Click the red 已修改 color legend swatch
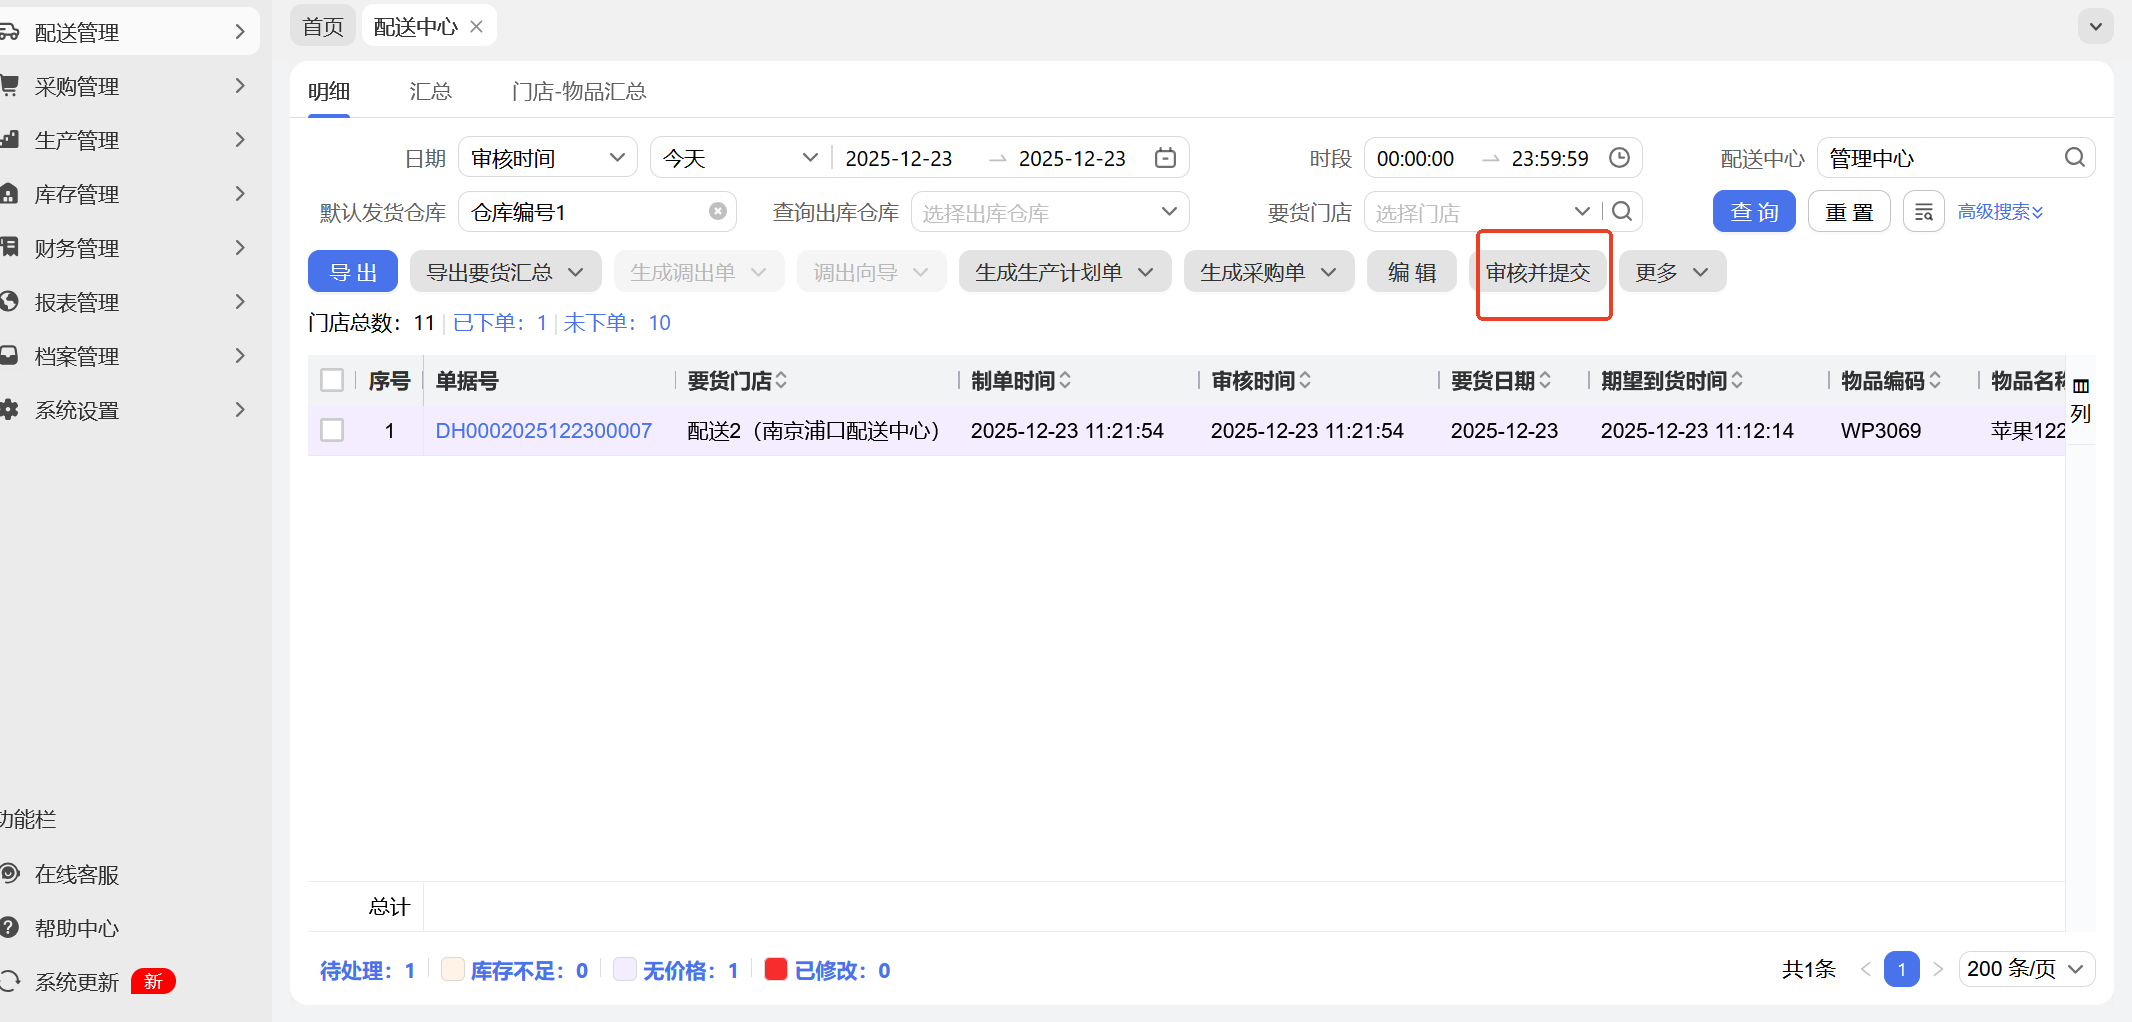 click(x=775, y=969)
